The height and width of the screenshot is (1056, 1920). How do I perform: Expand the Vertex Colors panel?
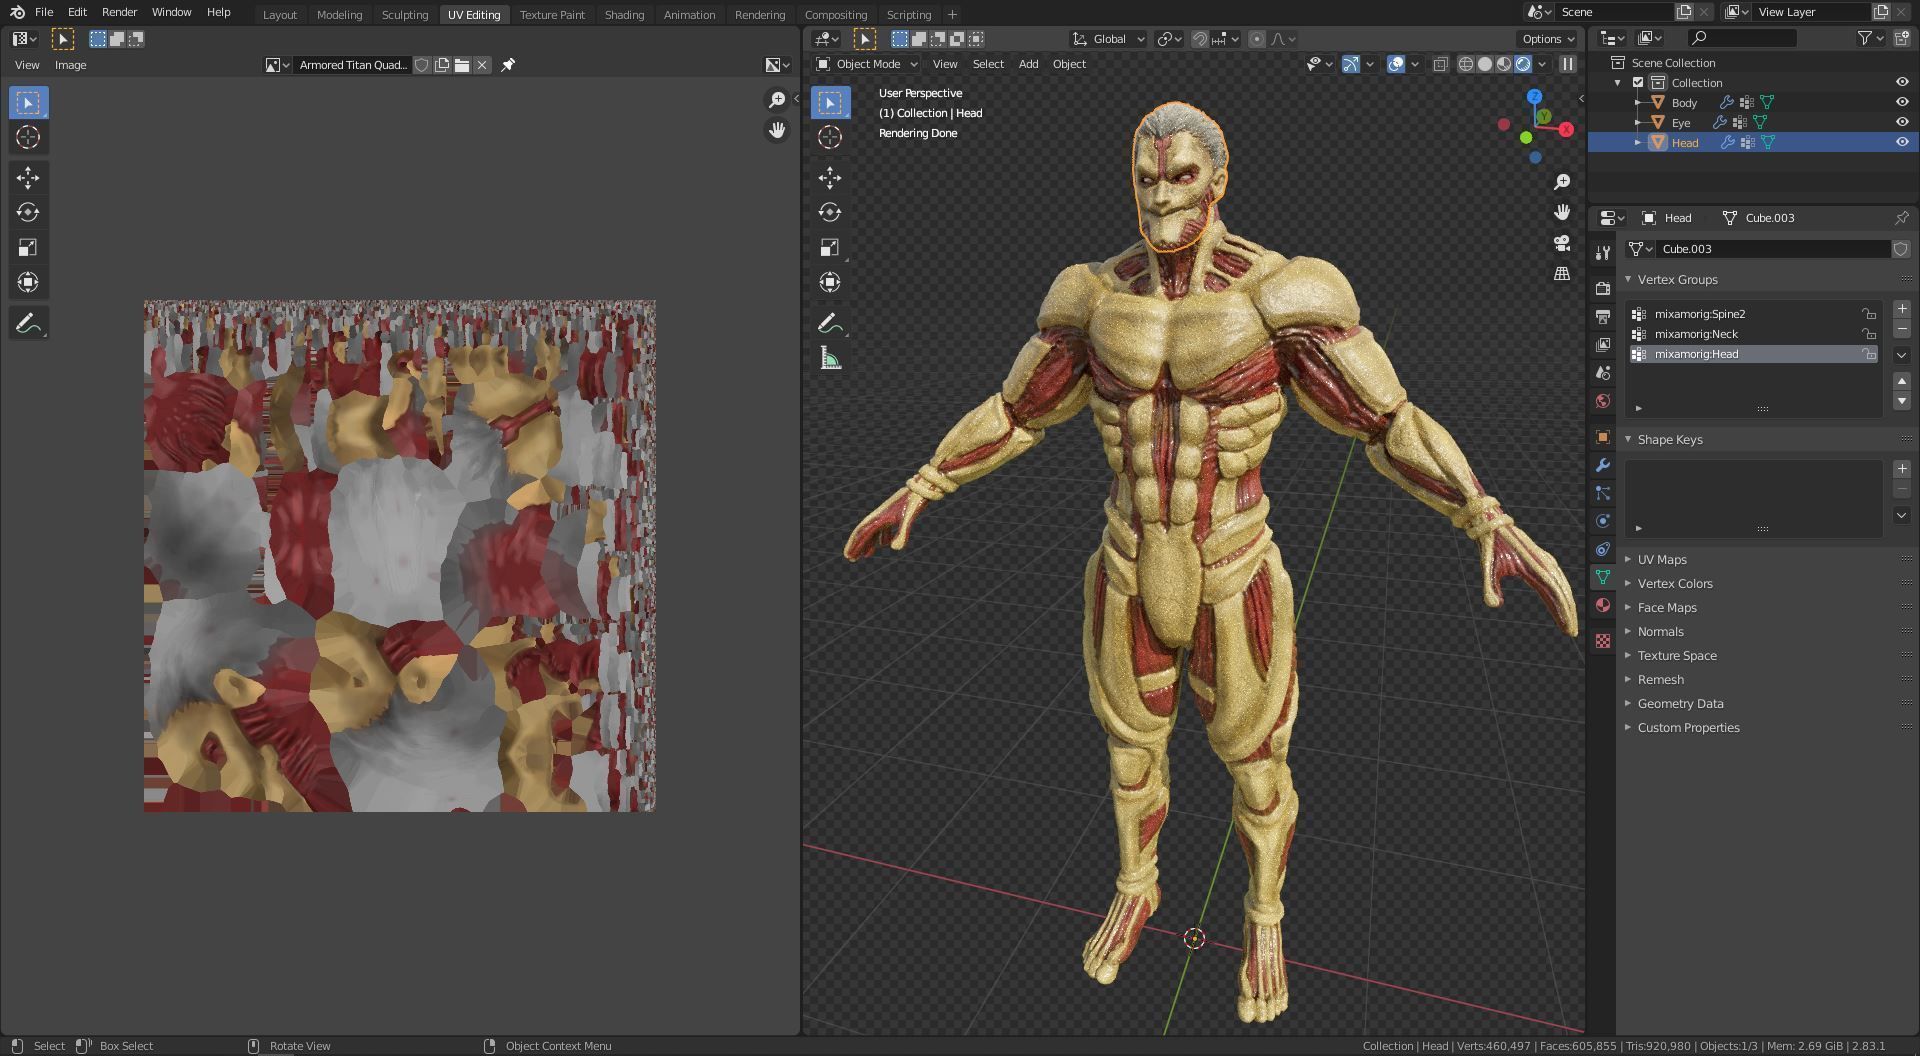1675,584
